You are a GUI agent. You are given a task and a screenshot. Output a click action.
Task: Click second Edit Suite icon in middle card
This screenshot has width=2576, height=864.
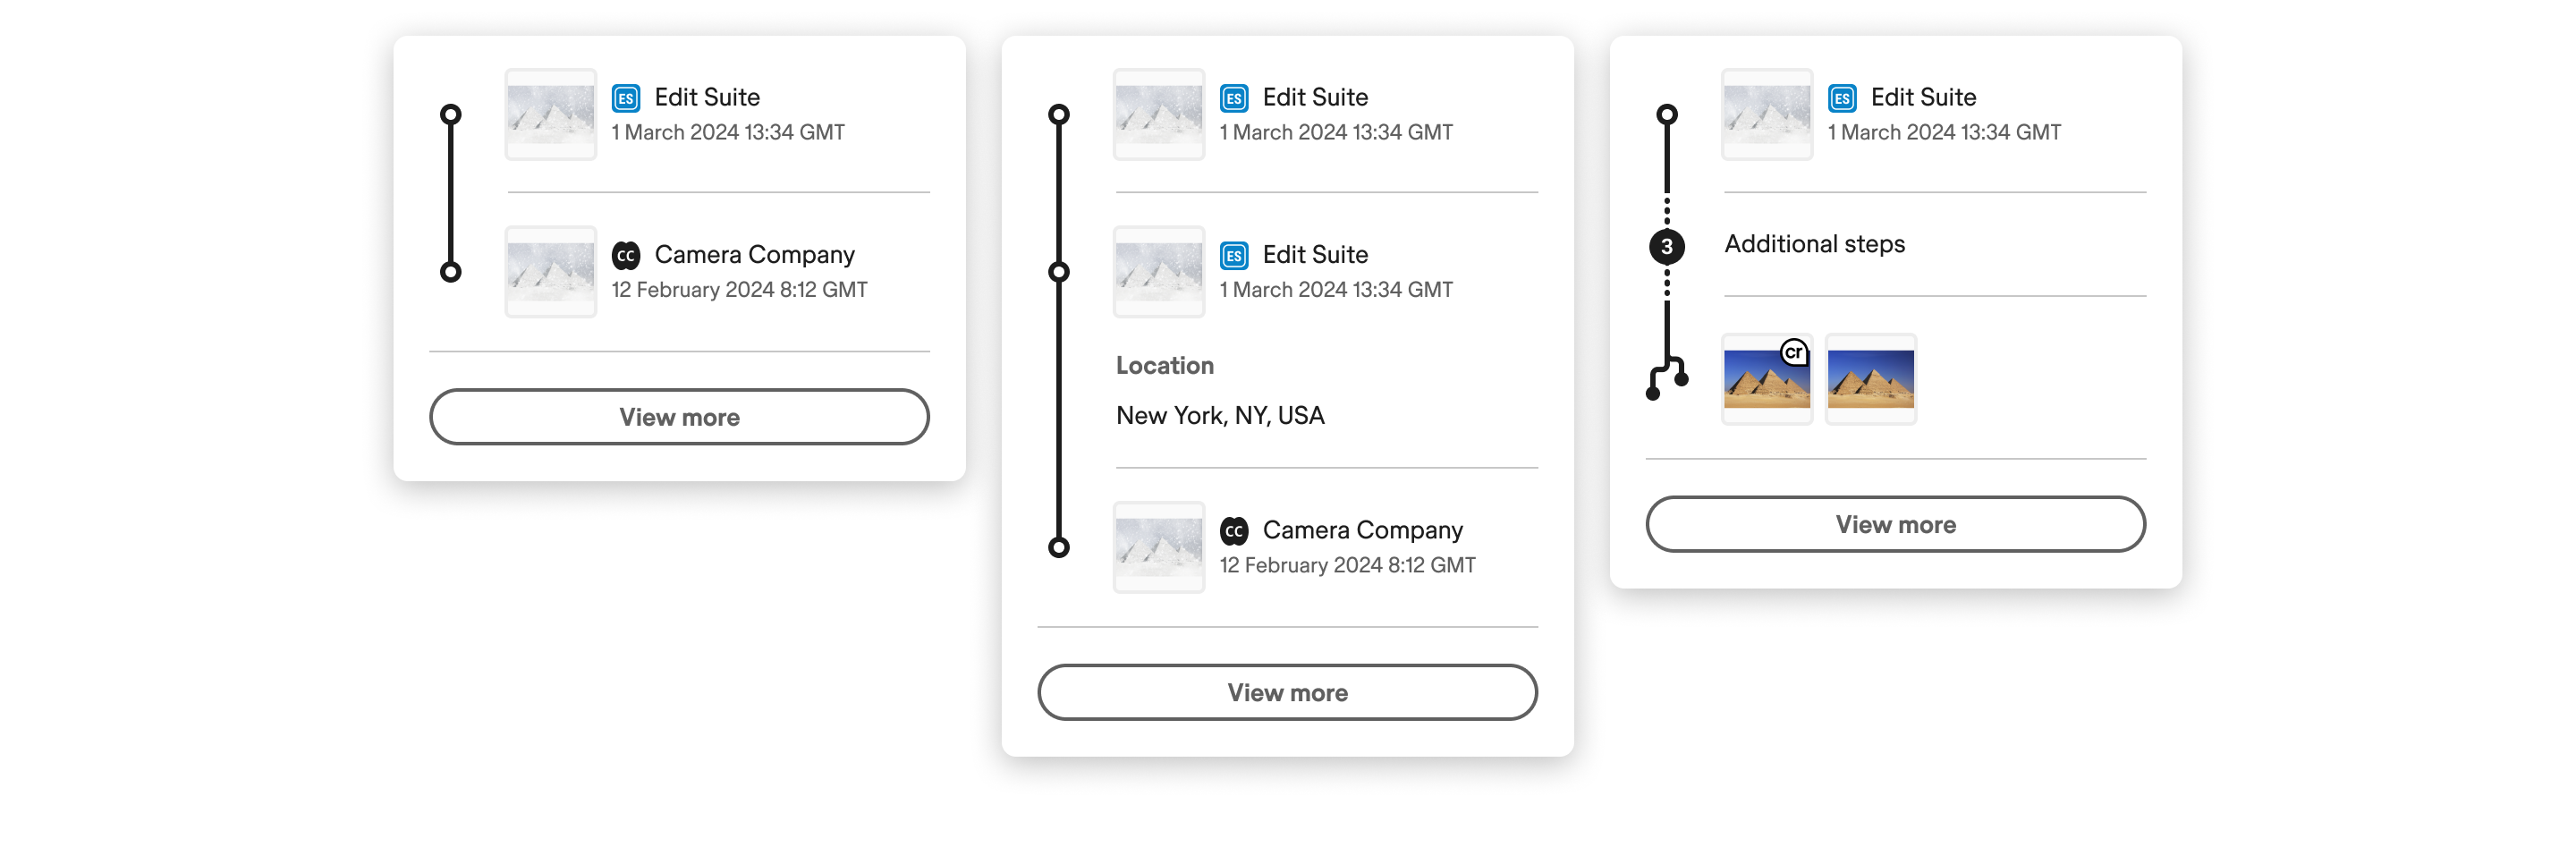[x=1234, y=255]
